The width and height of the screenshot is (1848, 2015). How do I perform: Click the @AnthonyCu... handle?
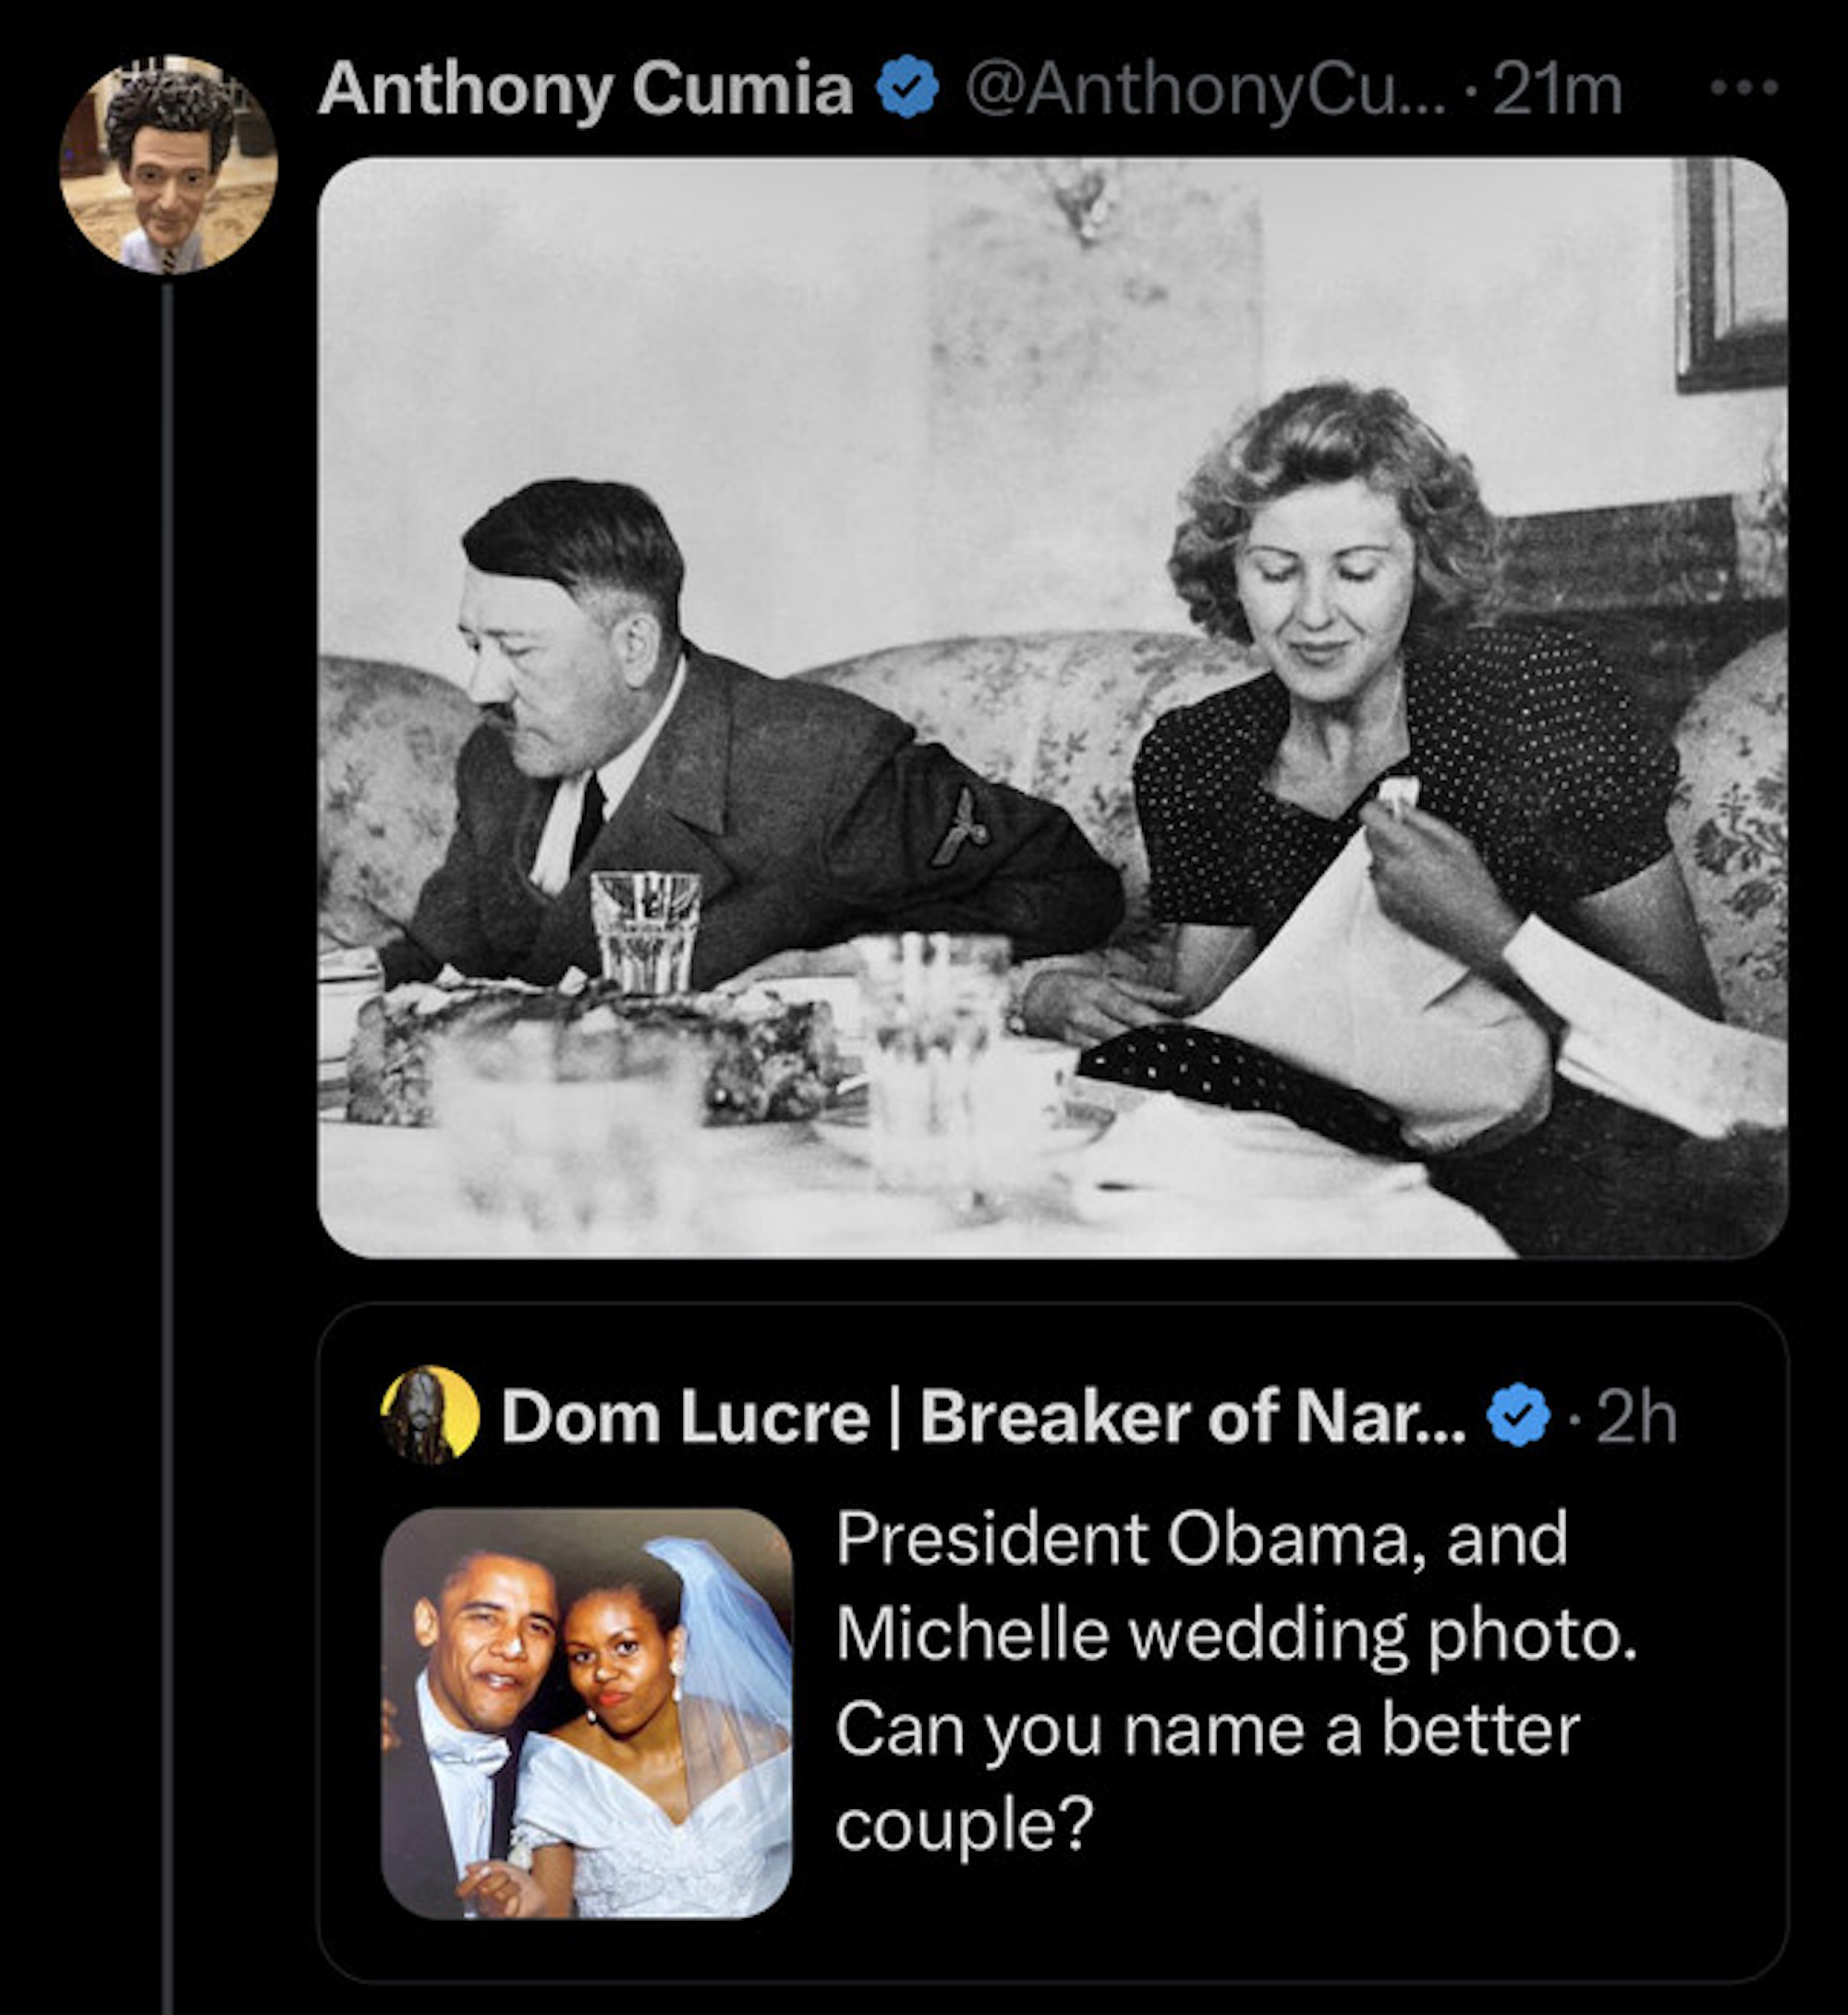(x=1205, y=89)
